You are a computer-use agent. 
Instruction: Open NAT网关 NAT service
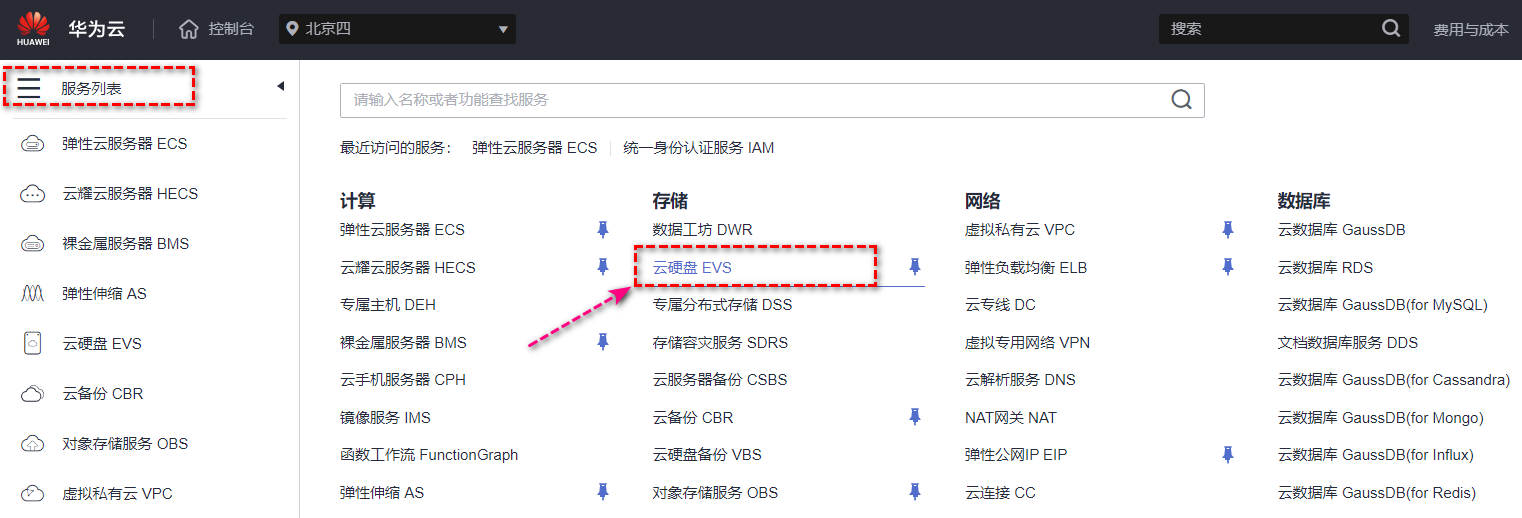1011,417
